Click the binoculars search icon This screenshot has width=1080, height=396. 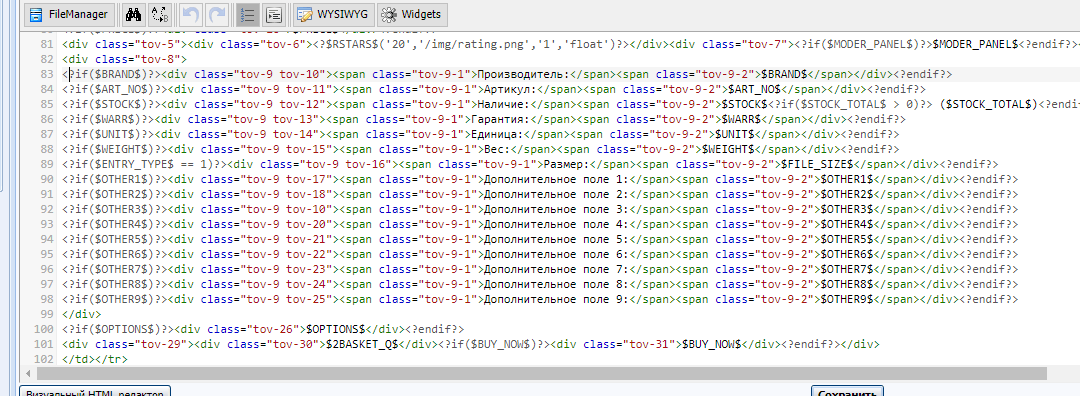(x=134, y=14)
